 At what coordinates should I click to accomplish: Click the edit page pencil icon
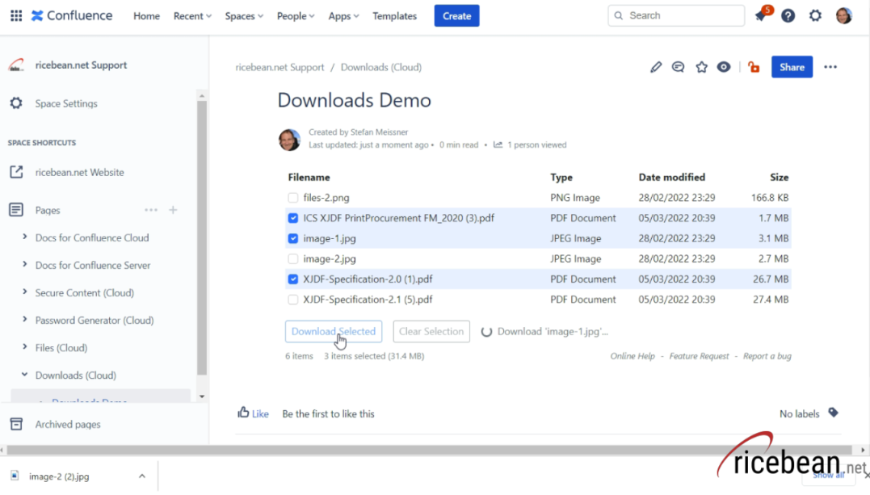656,67
